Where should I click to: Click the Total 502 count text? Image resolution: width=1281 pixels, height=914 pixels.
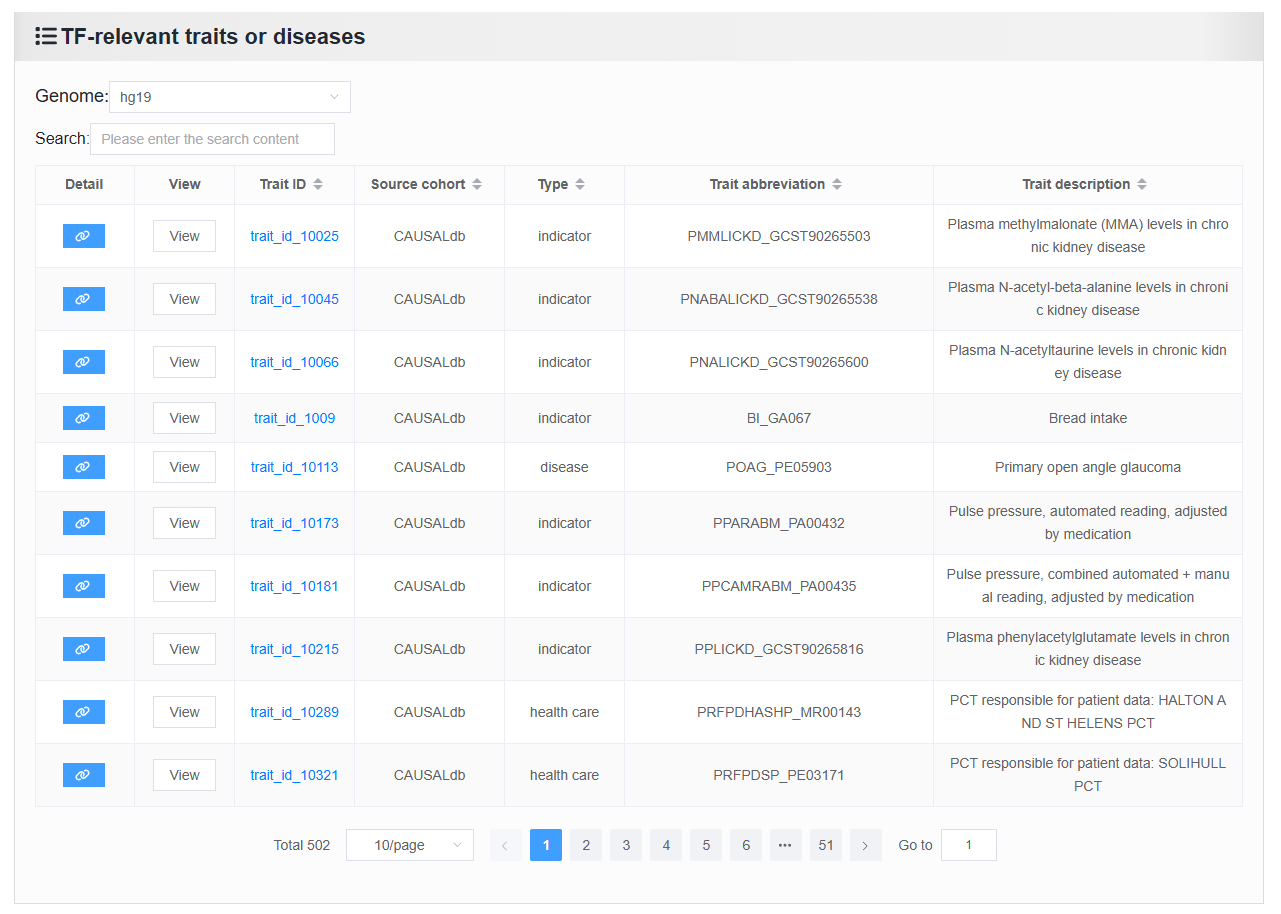(302, 846)
